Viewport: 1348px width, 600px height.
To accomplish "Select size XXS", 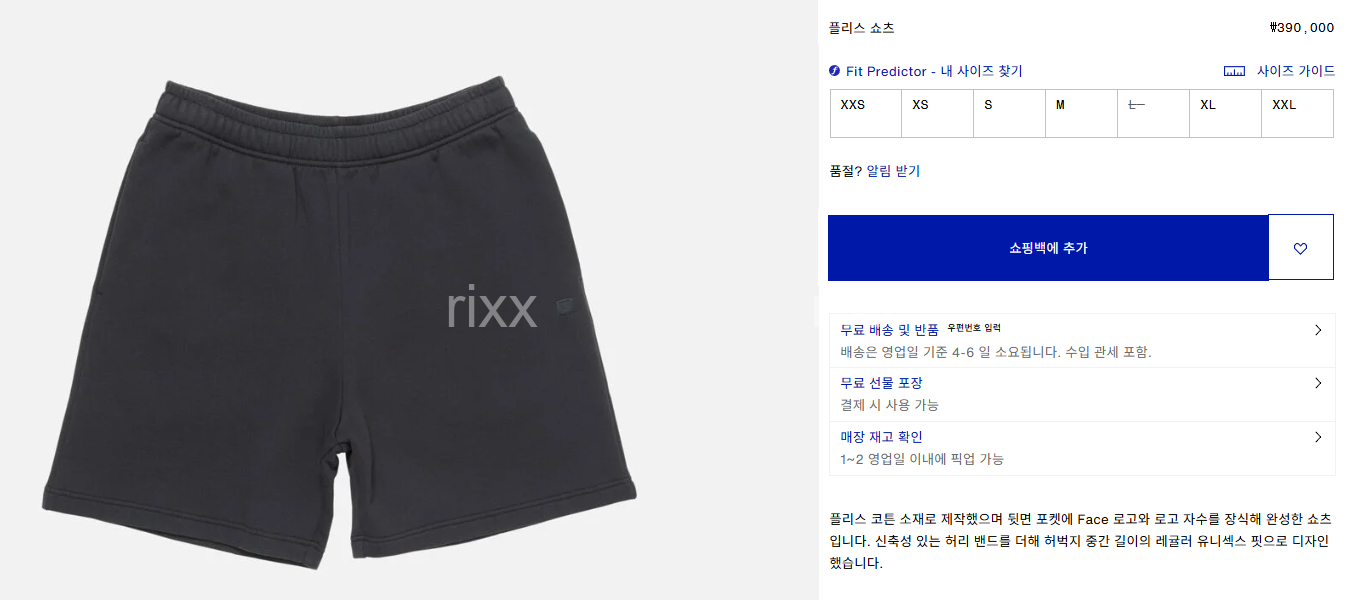I will [x=866, y=113].
